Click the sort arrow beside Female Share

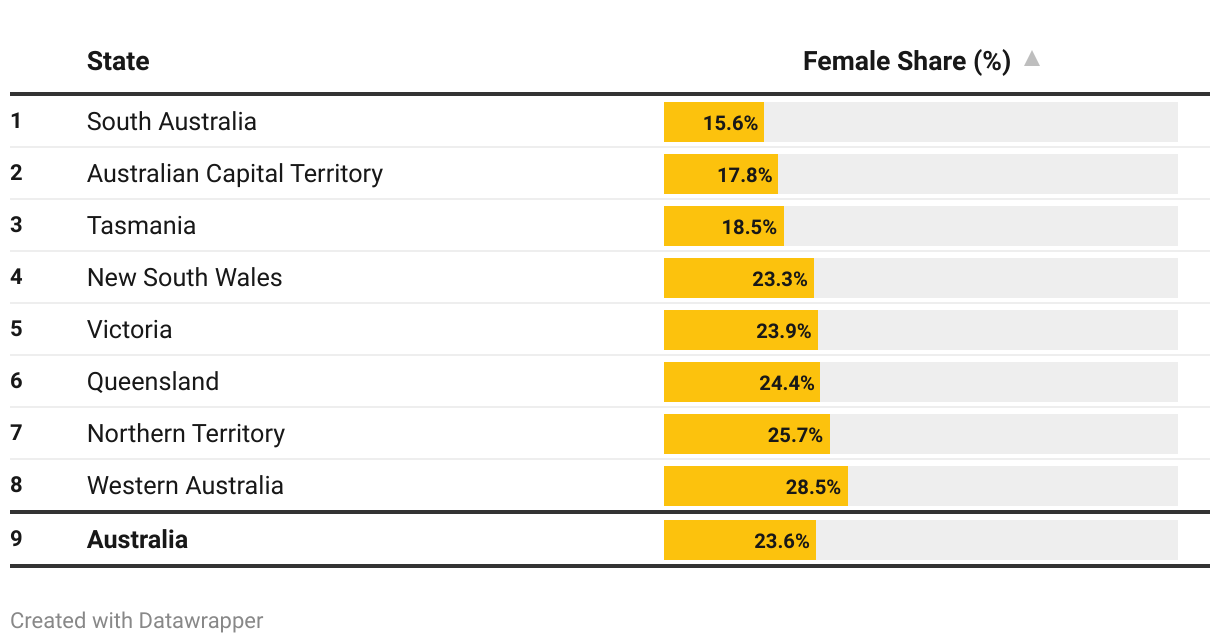coord(1032,60)
